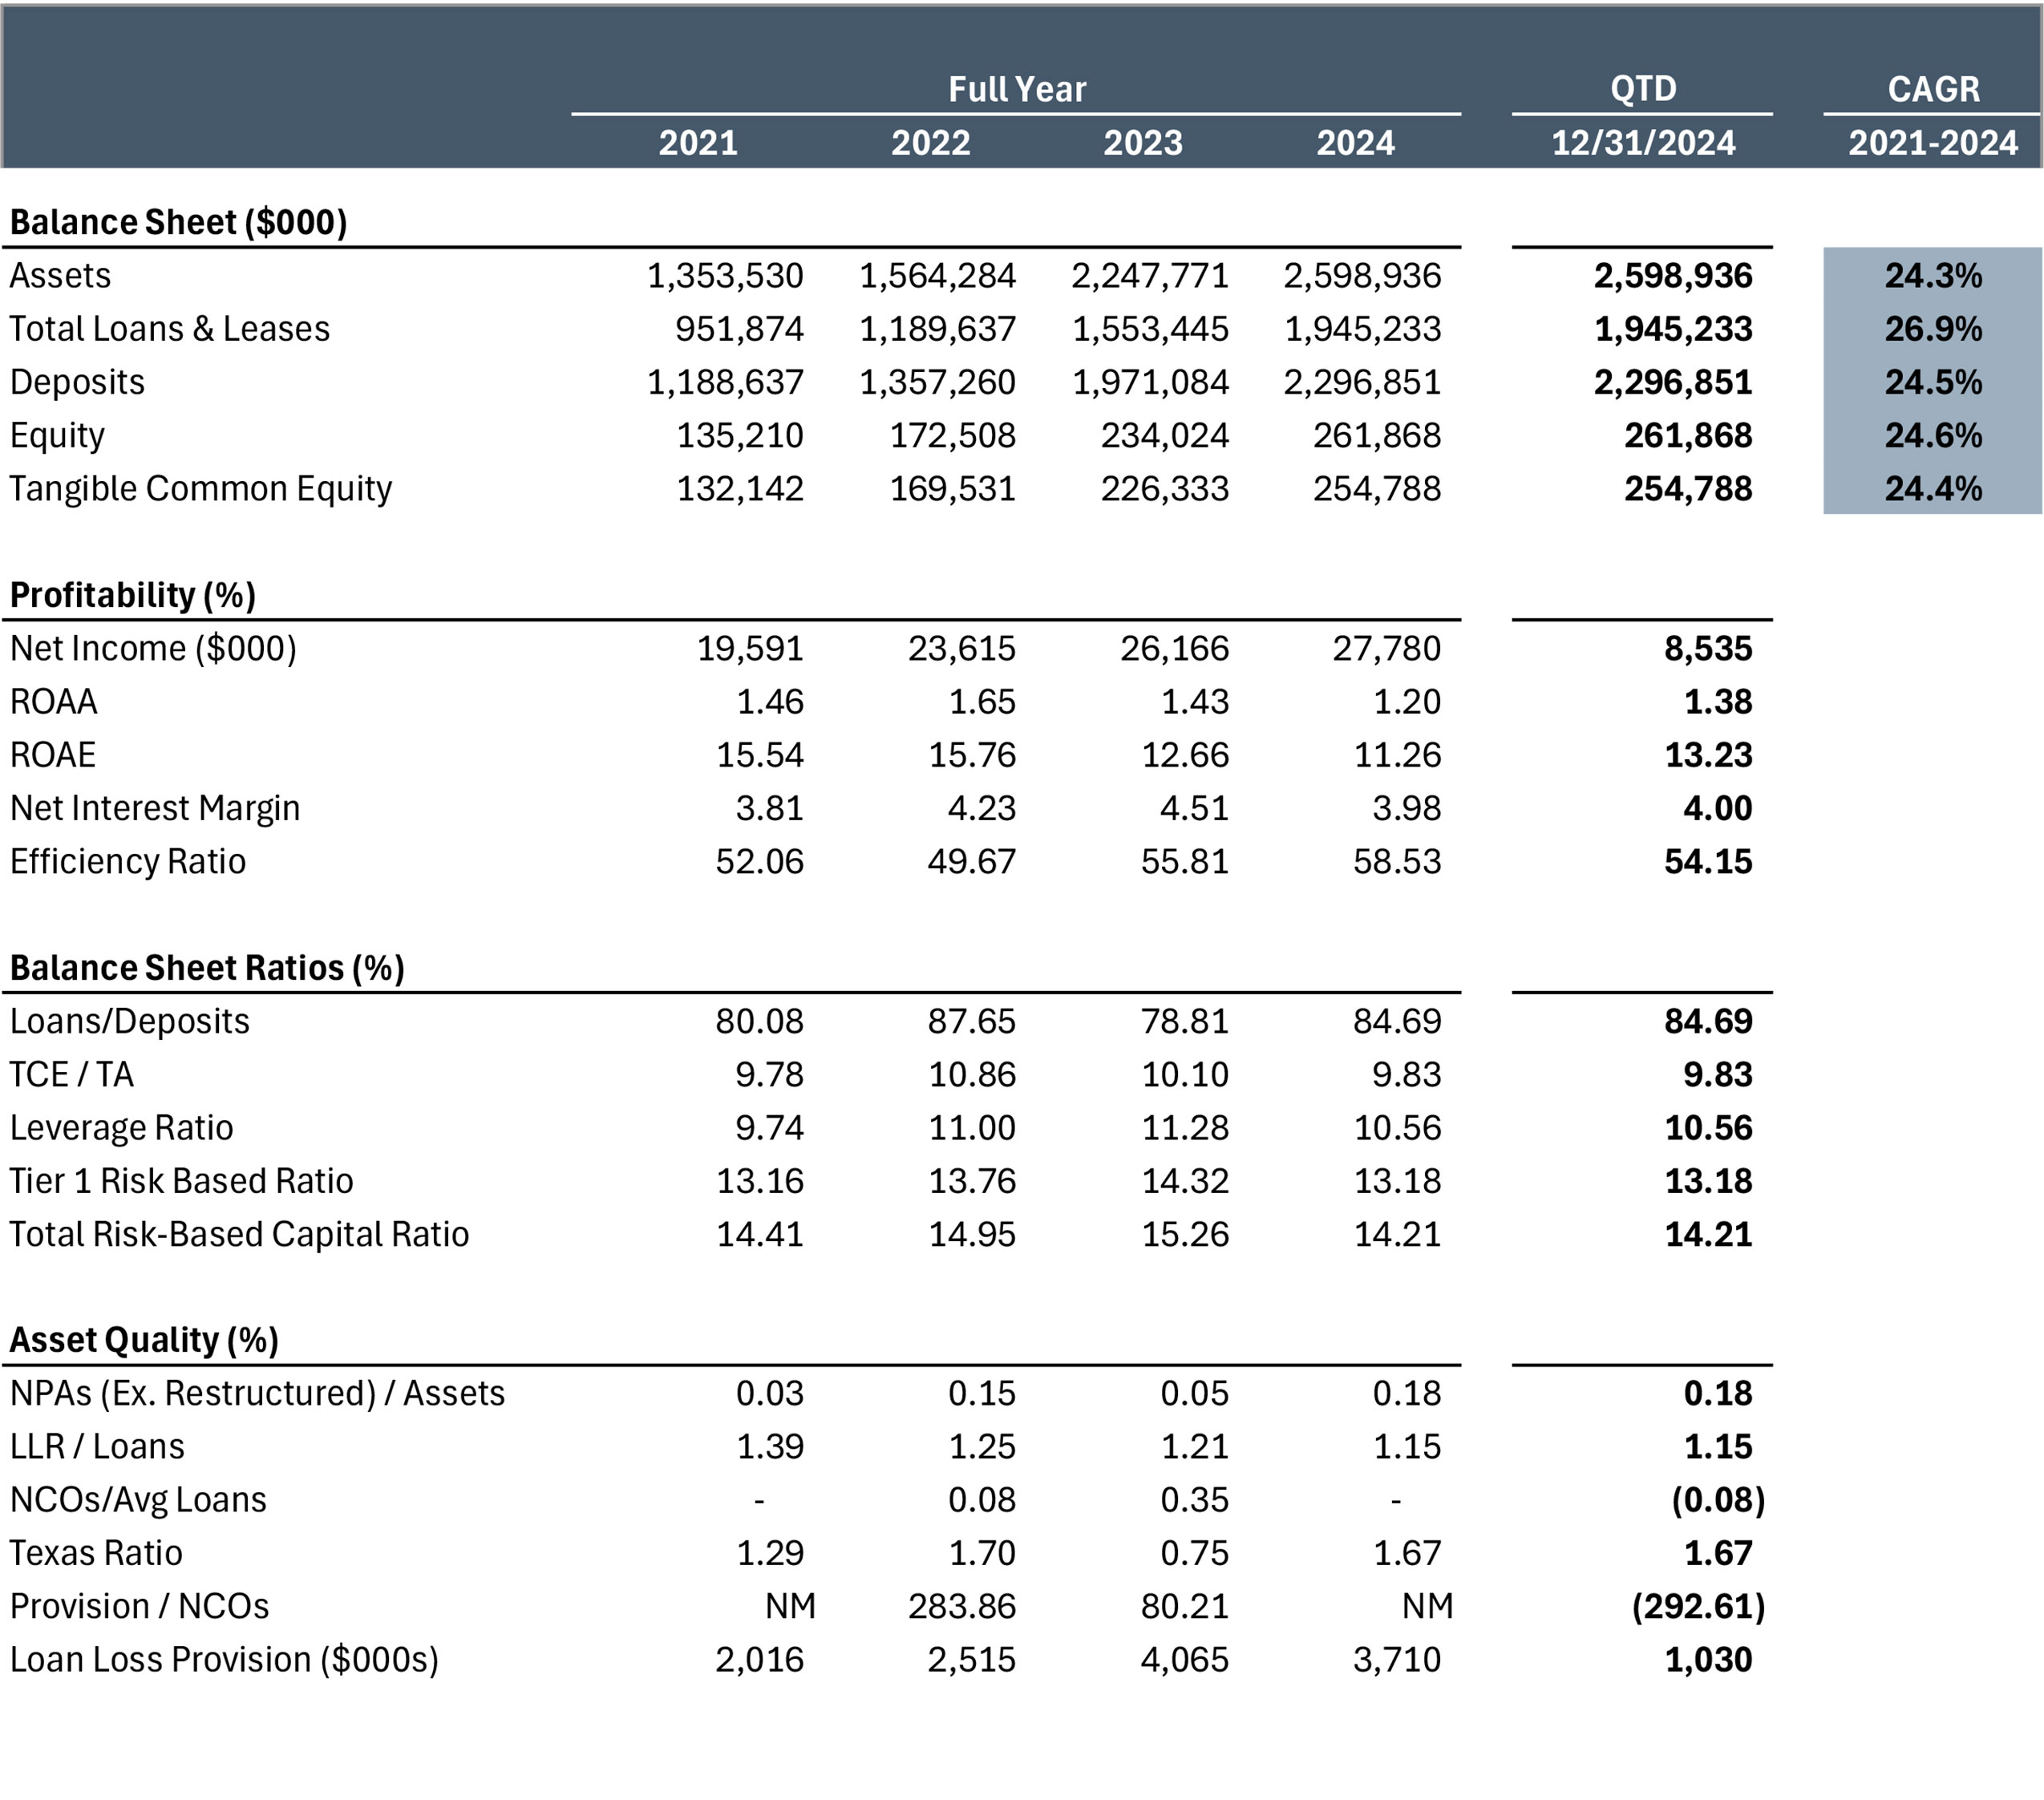Click the Assets CAGR cell 24.3%
Screen dimensions: 2044x1800
click(1933, 275)
